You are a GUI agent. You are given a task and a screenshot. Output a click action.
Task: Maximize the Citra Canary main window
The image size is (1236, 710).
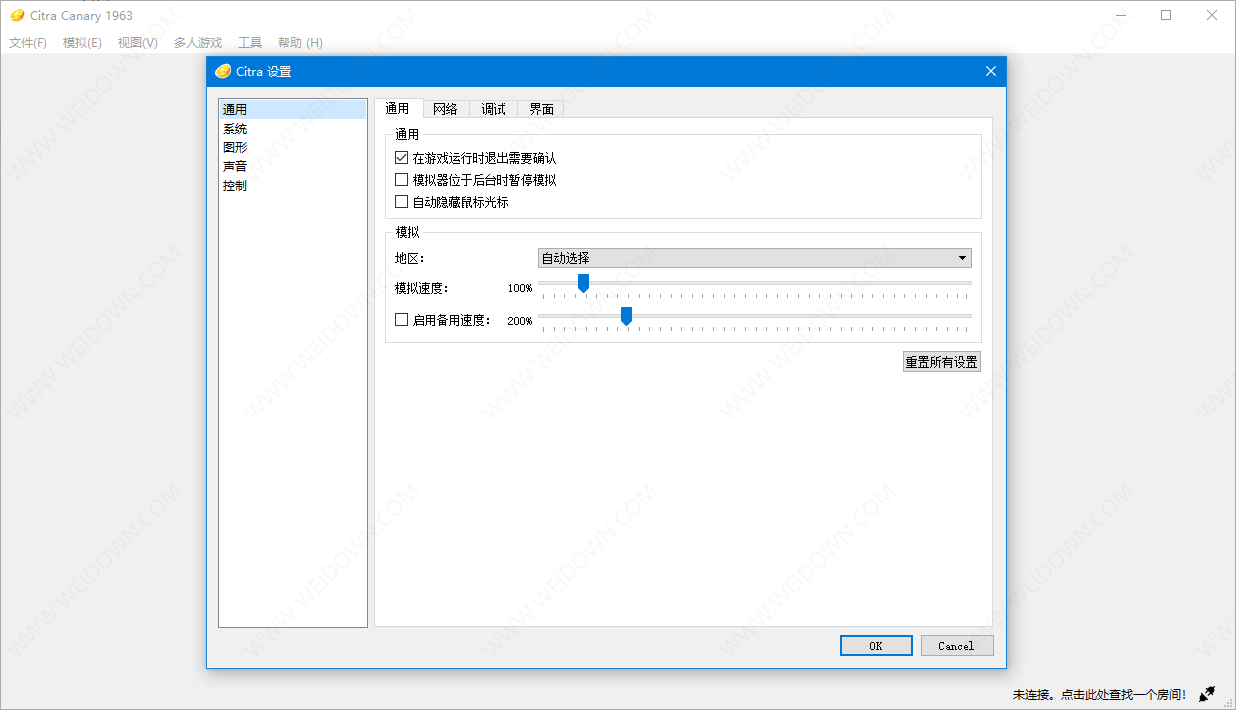1166,15
